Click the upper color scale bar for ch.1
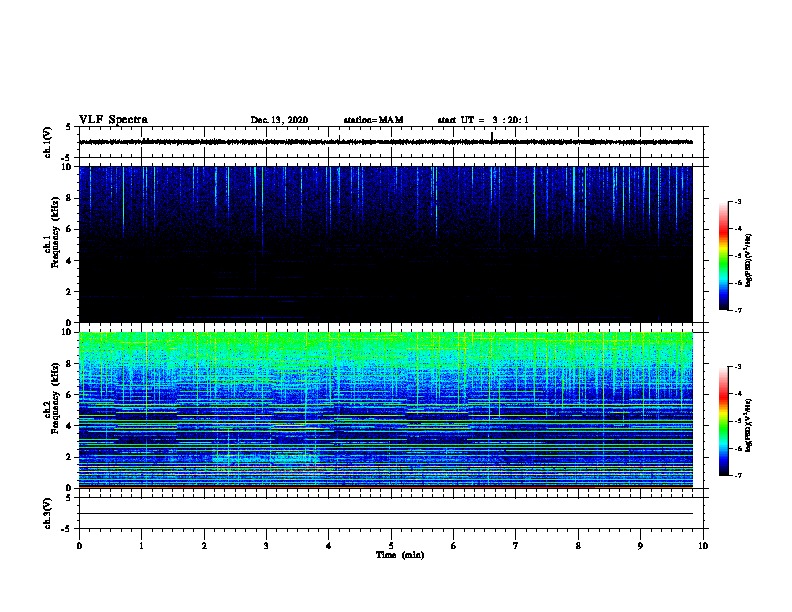This screenshot has width=792, height=612. pos(724,256)
